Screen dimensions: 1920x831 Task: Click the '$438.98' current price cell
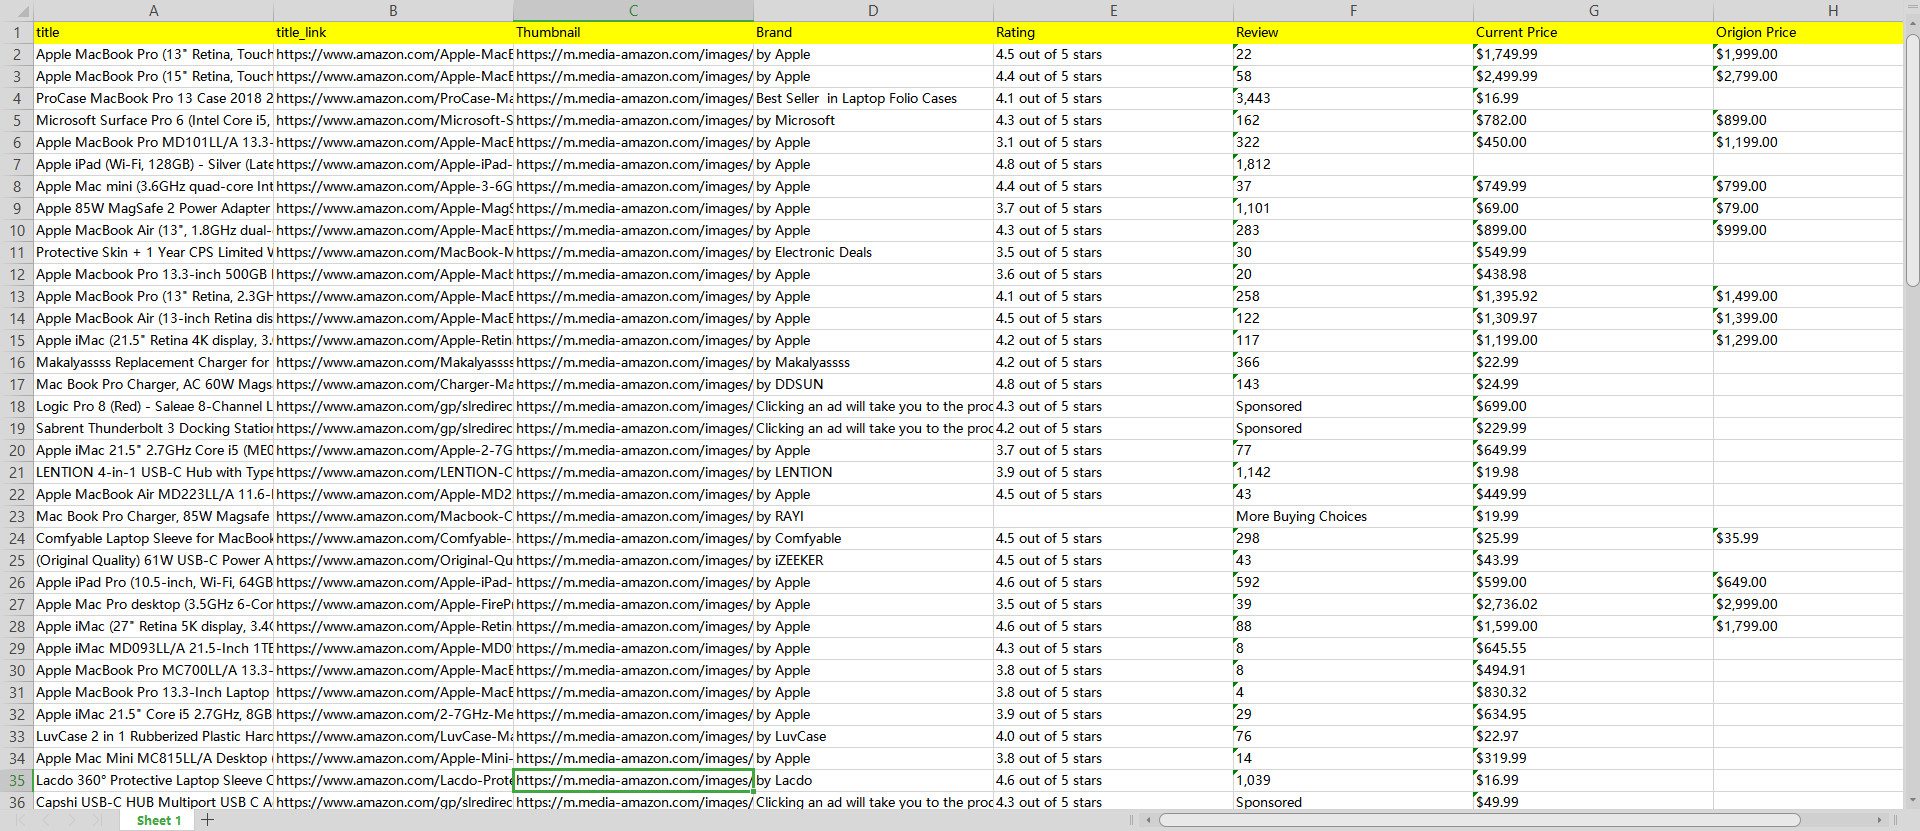1593,274
